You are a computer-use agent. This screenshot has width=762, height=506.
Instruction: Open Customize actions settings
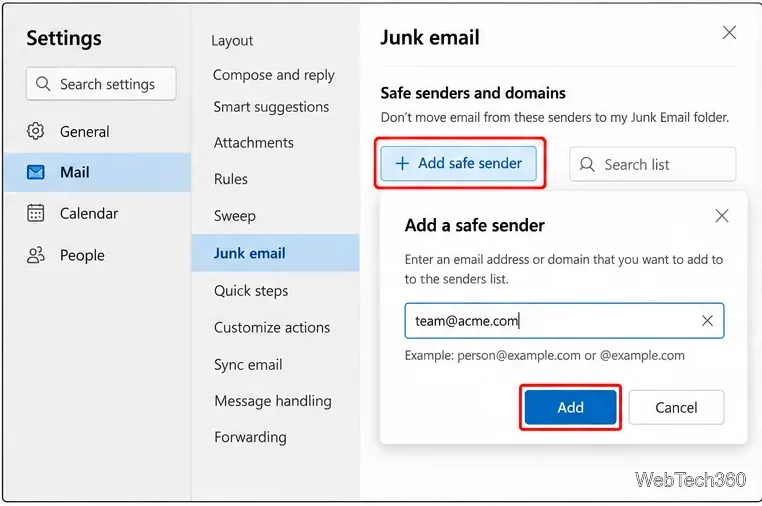[272, 328]
